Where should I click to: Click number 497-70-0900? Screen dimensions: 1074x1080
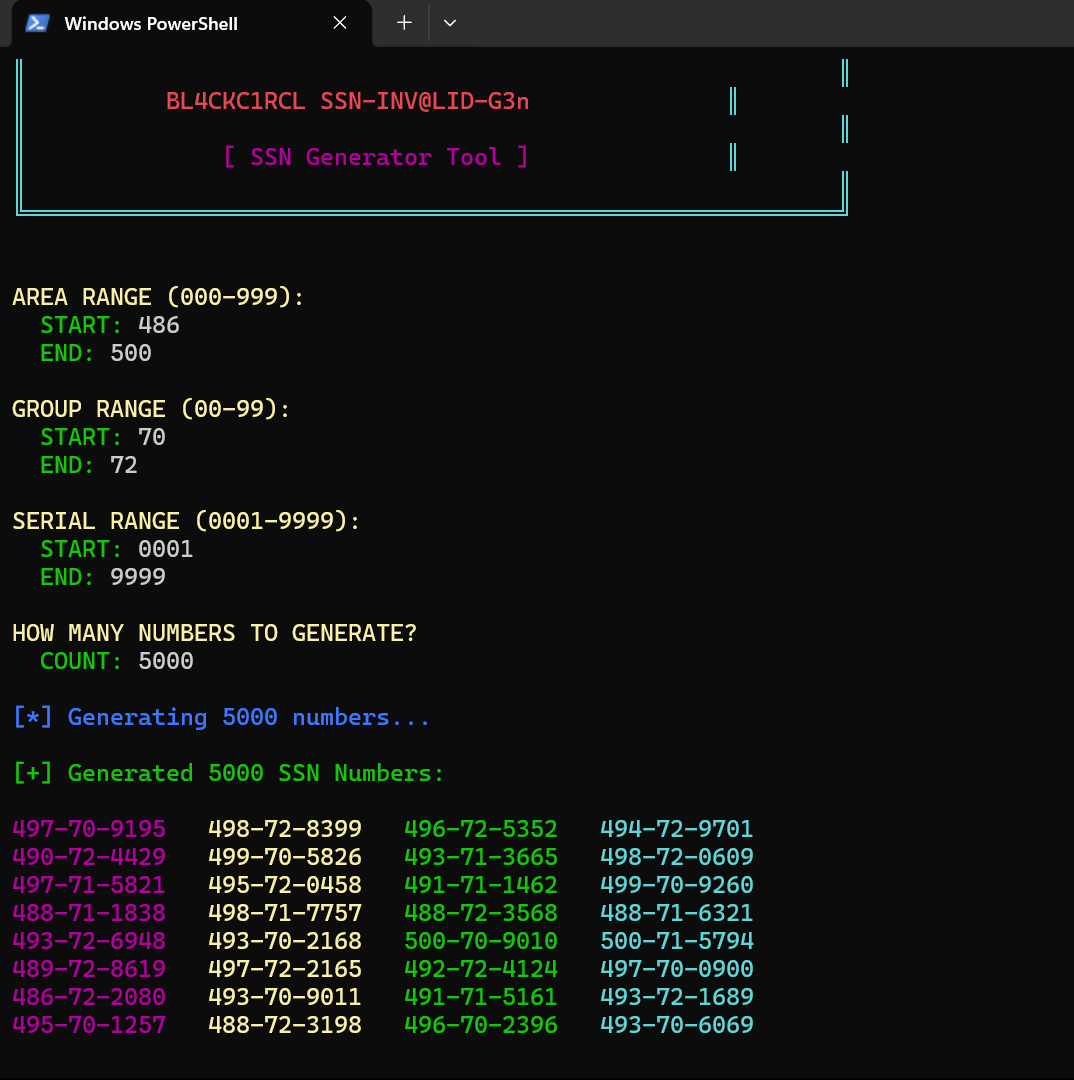point(677,969)
